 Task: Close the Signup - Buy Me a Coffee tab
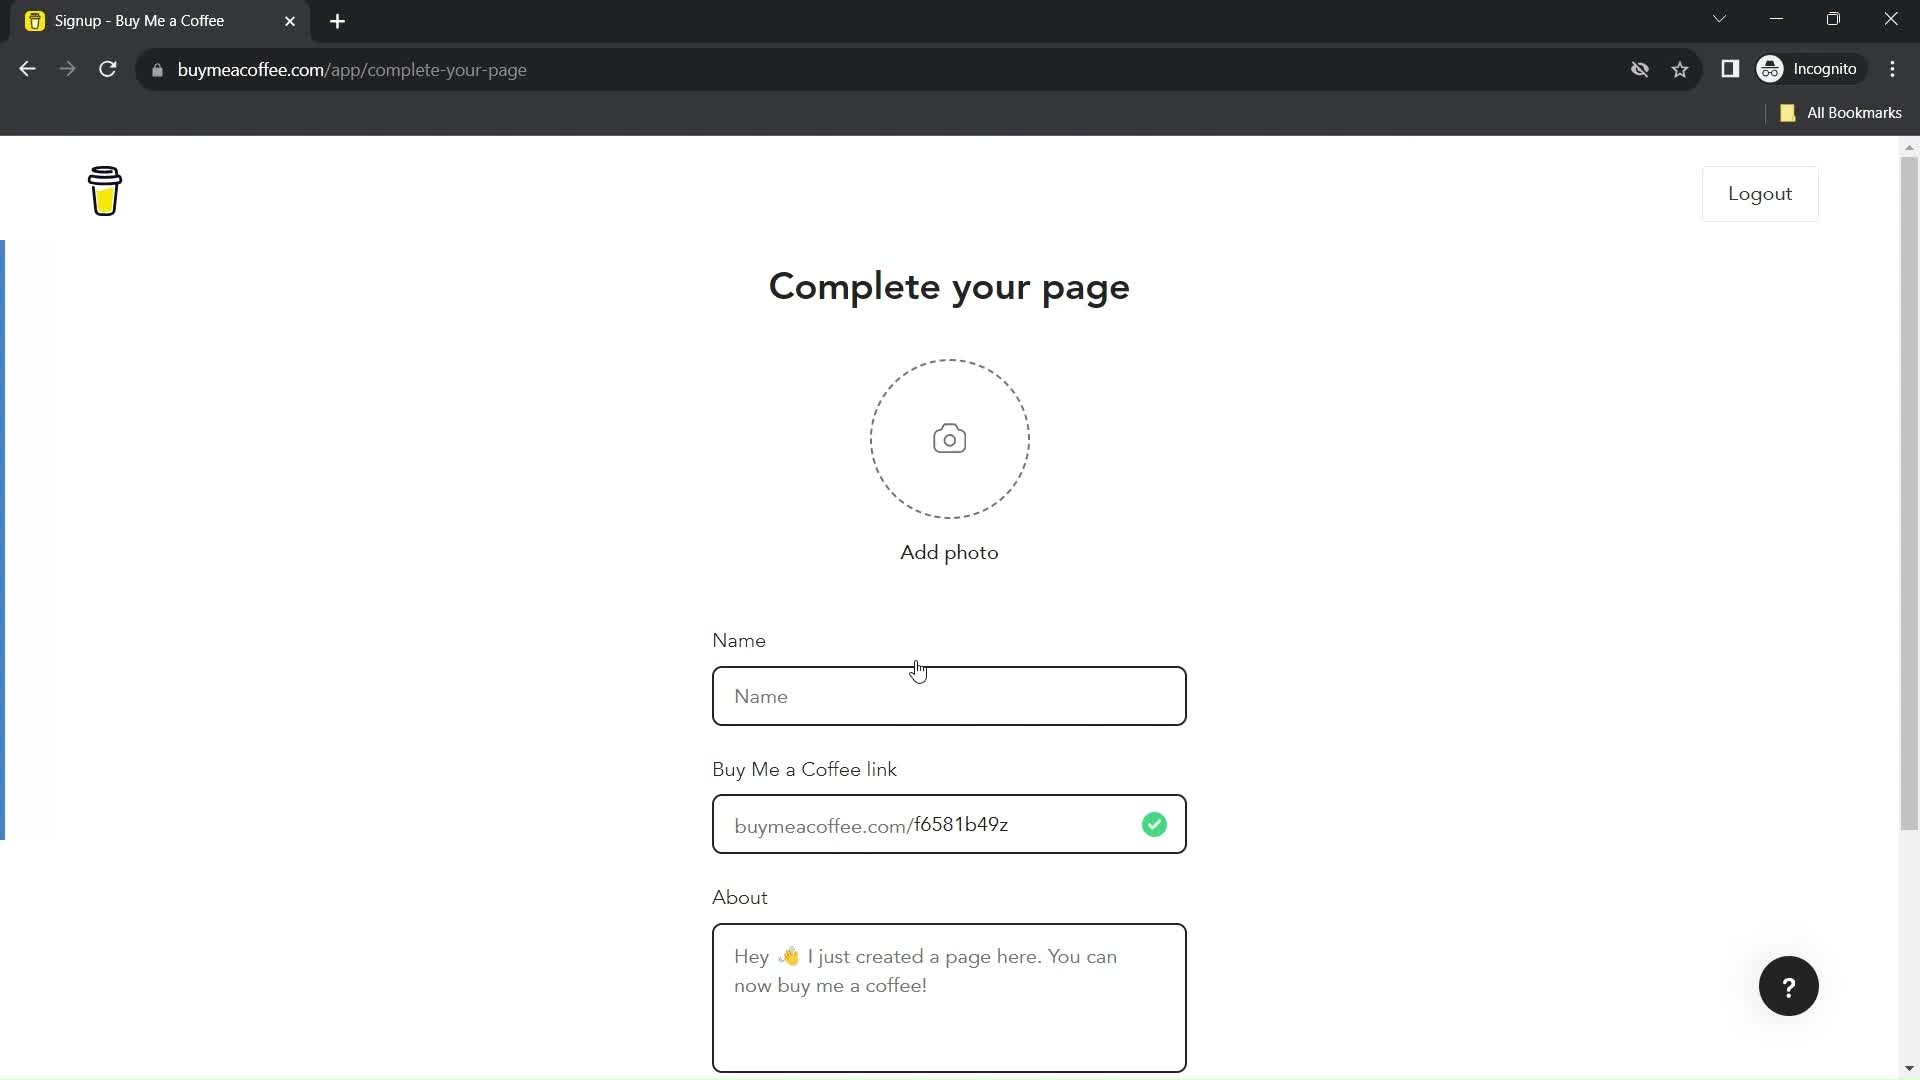pos(290,21)
